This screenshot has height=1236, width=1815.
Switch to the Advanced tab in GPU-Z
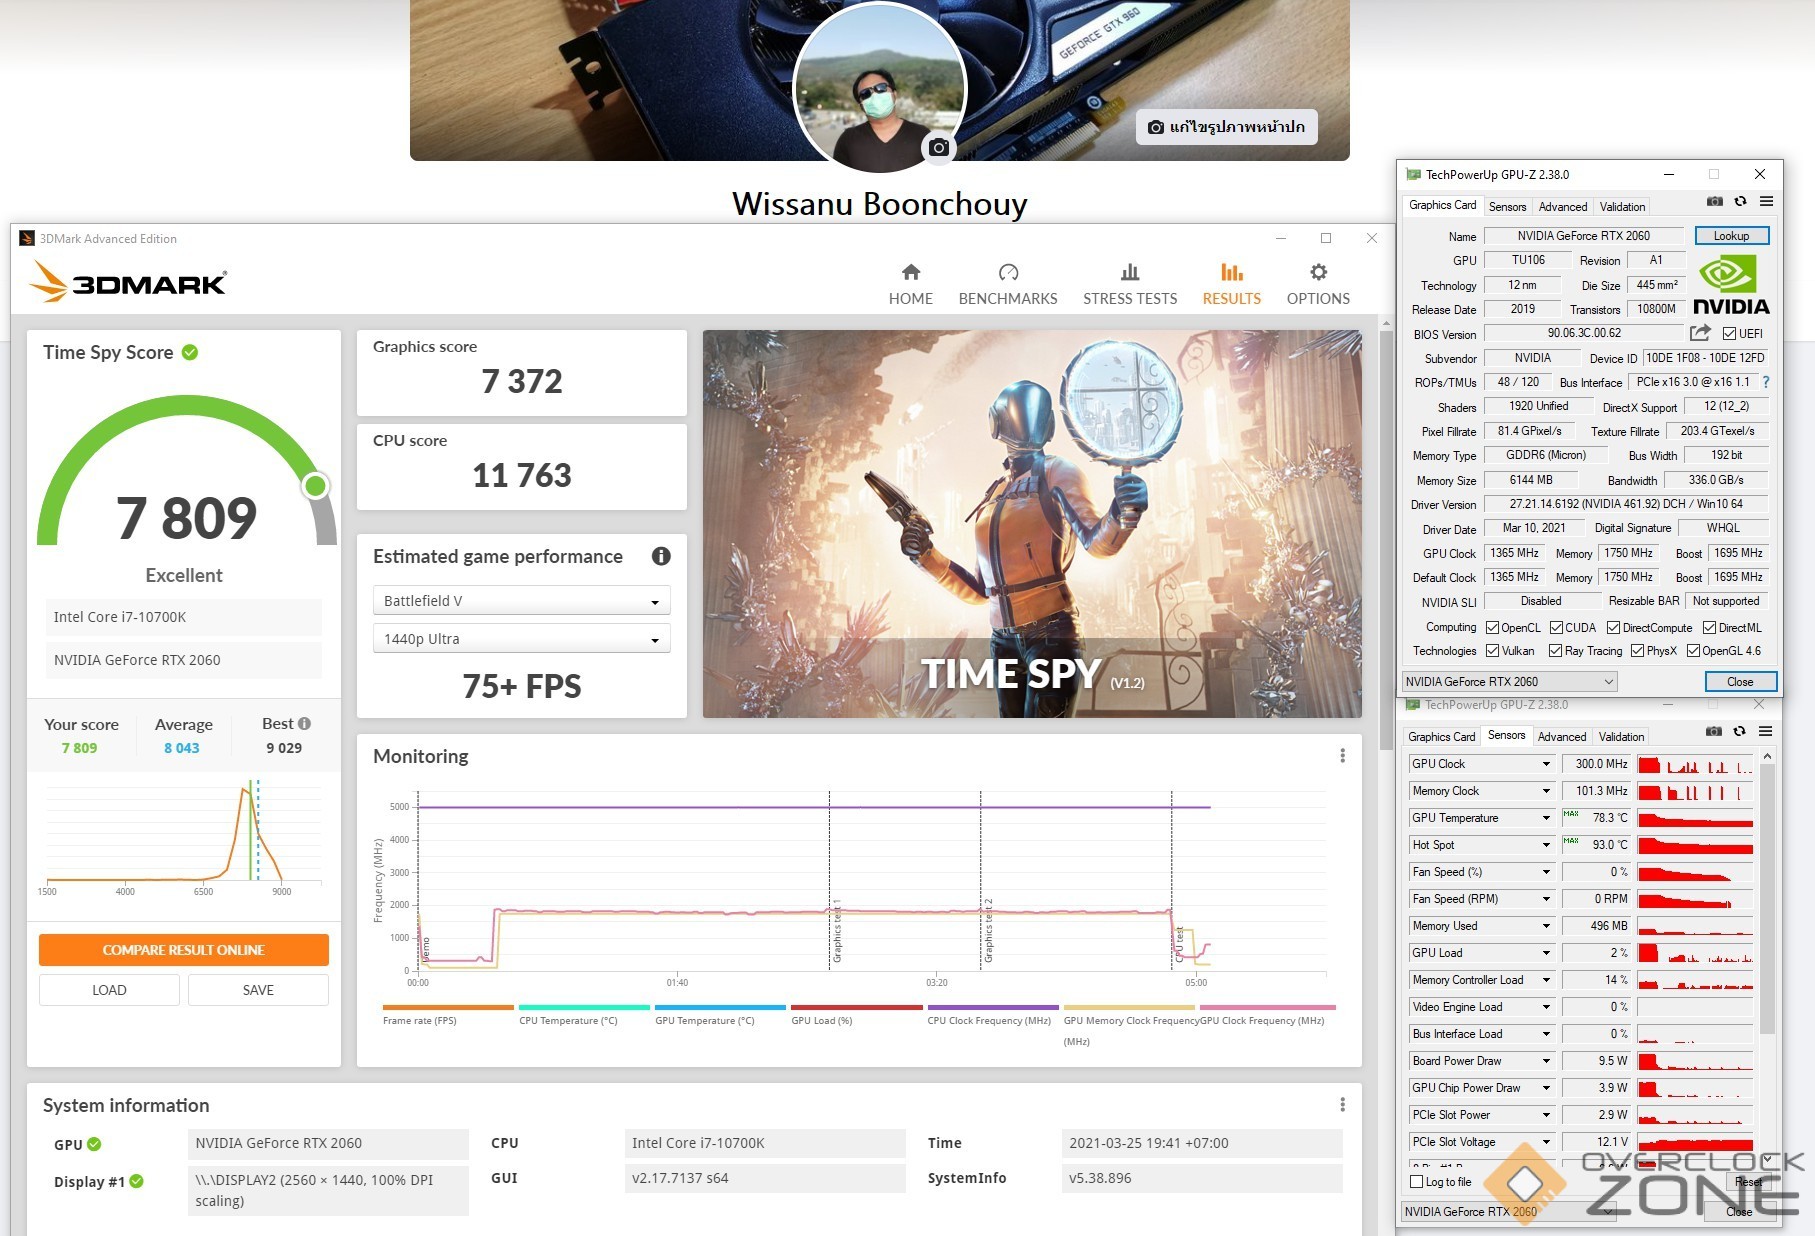[x=1562, y=207]
